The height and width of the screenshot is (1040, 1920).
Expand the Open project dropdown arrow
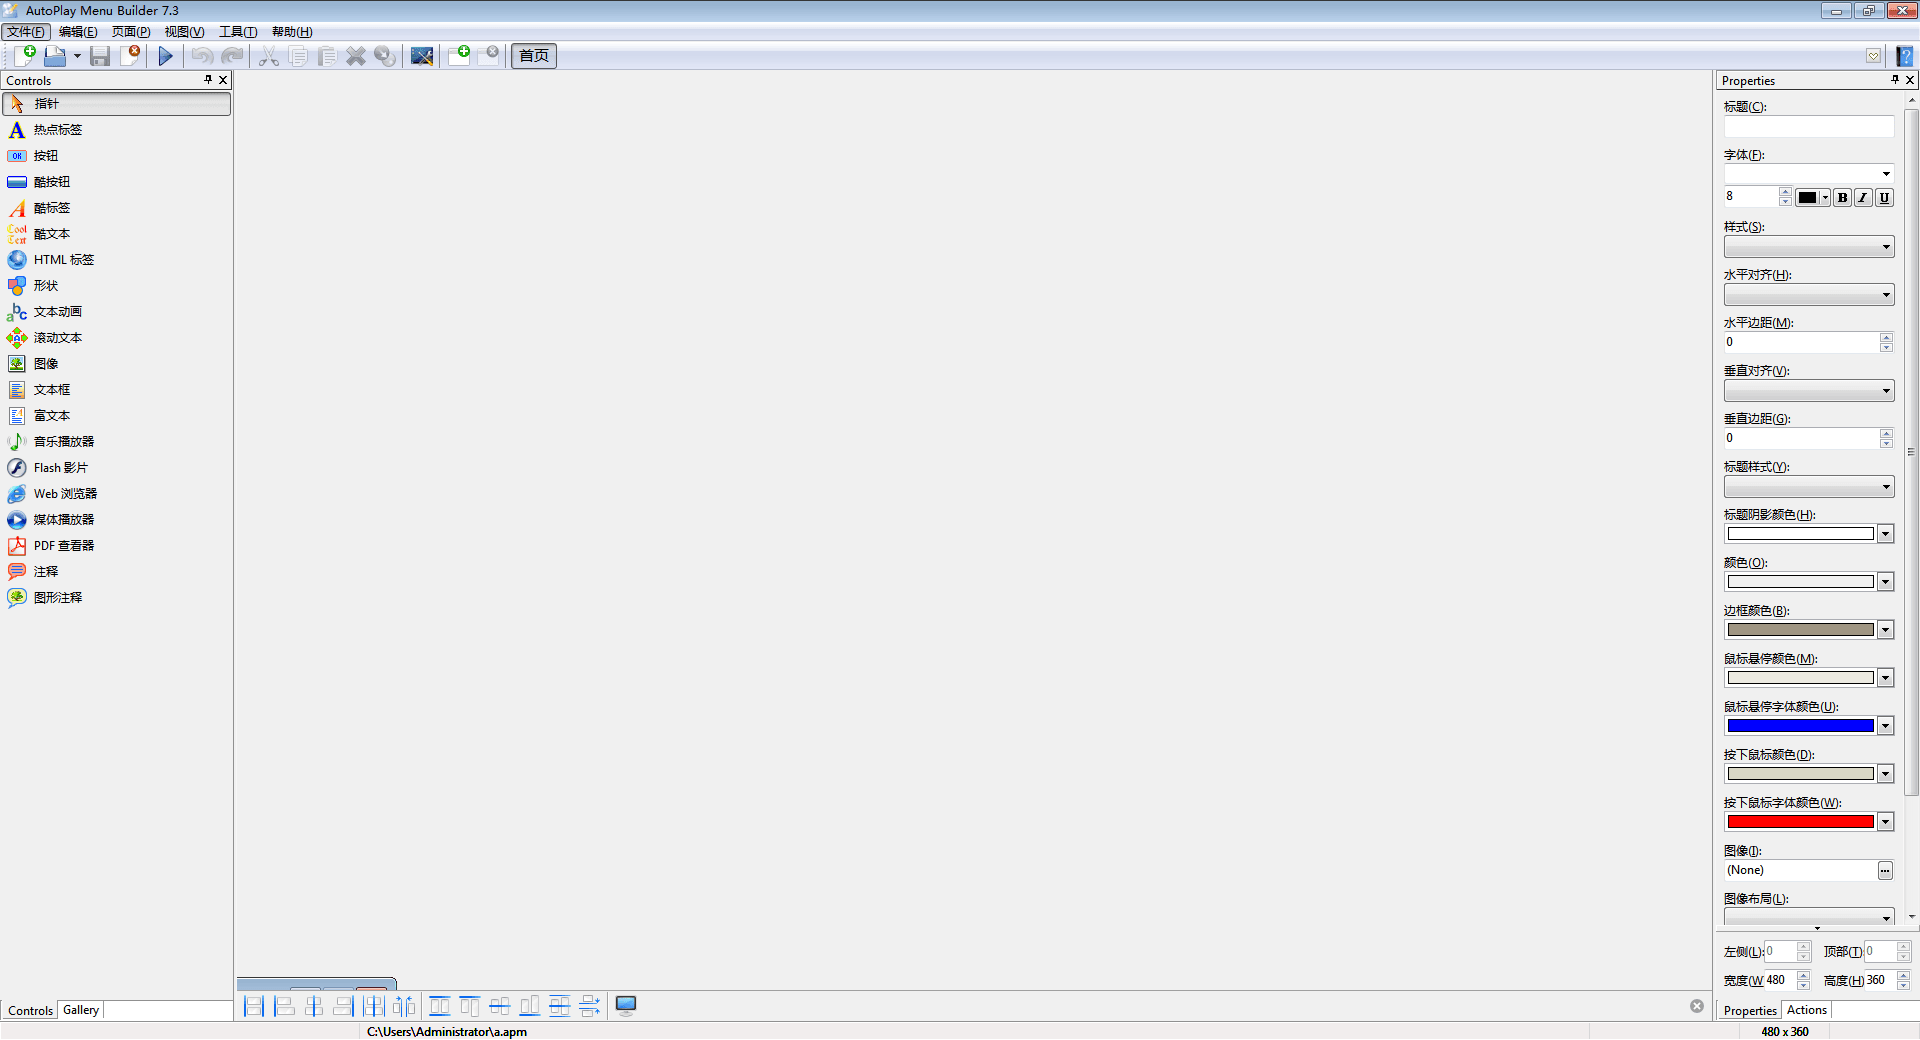tap(77, 56)
